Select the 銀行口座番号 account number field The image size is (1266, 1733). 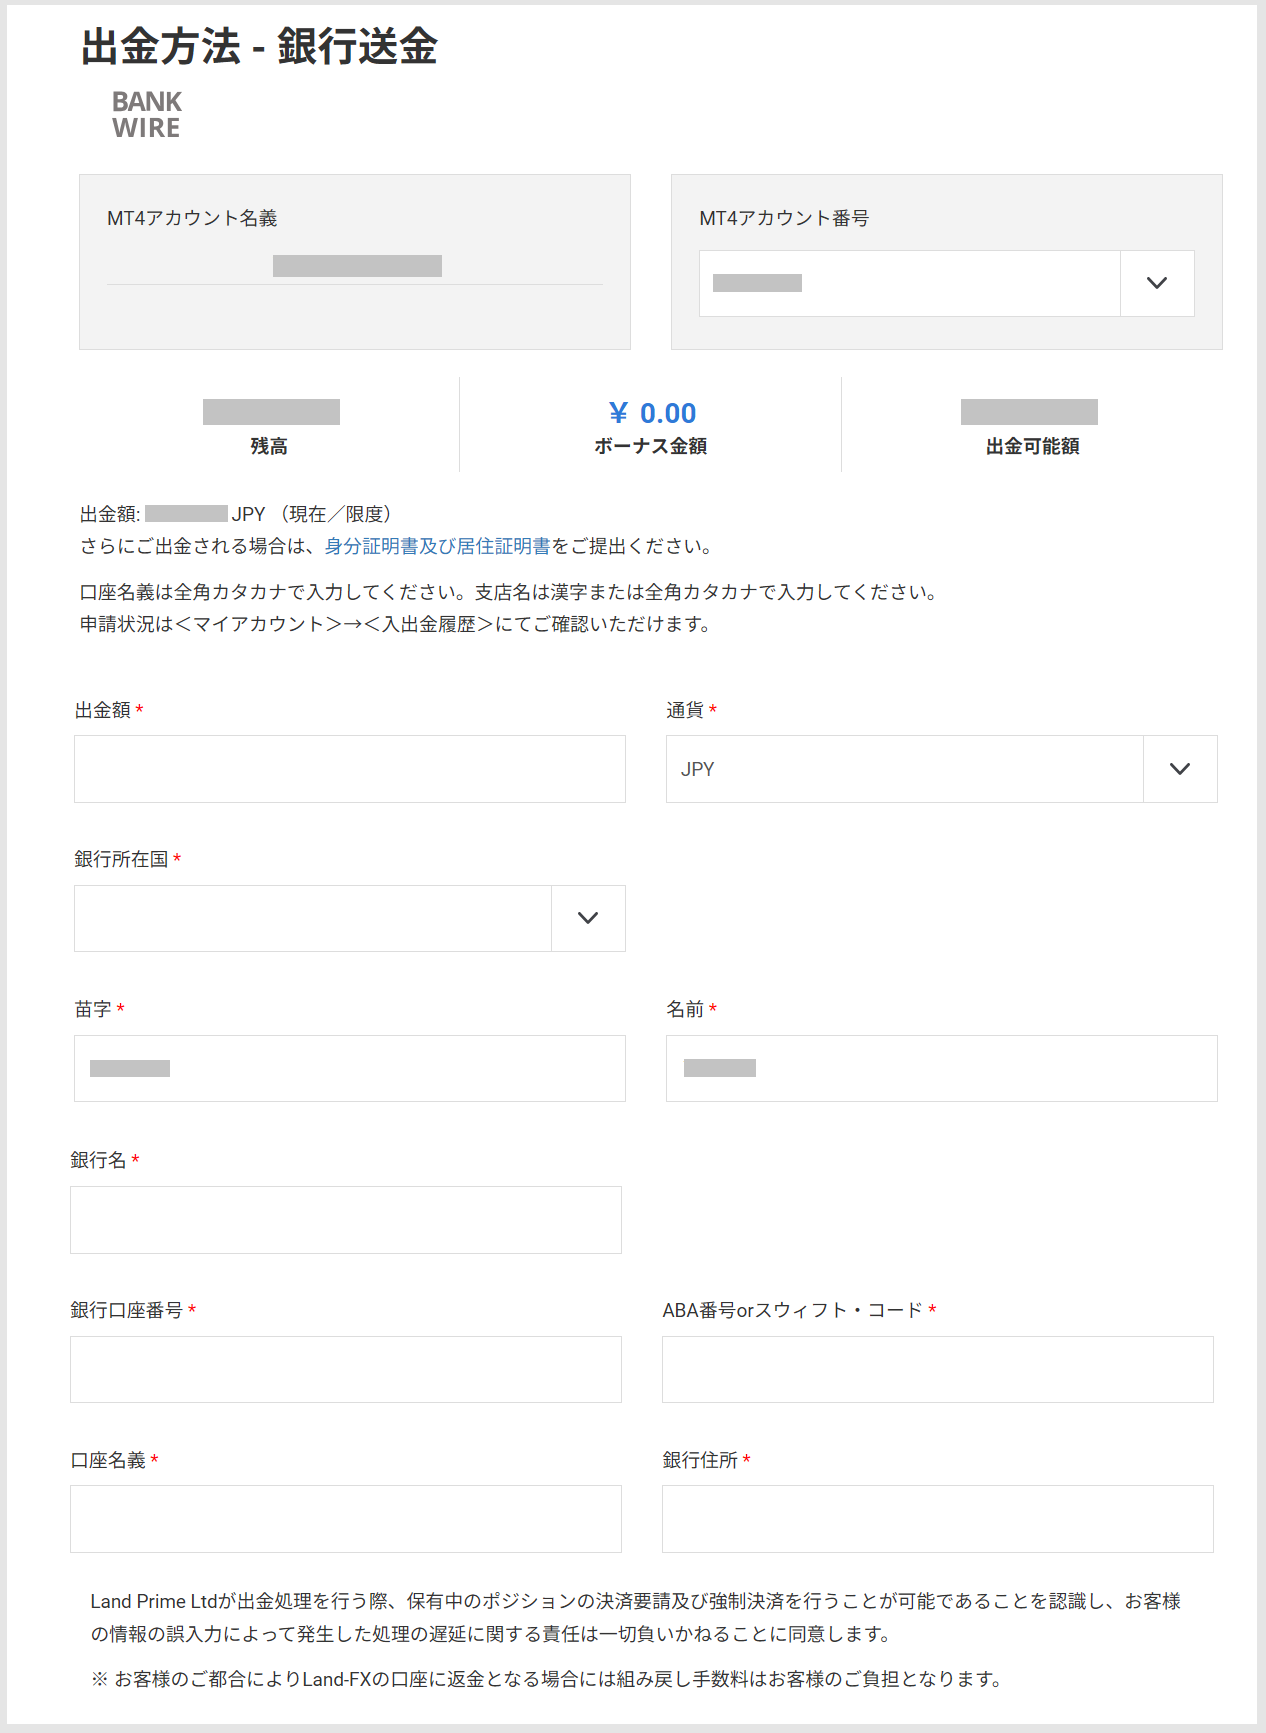tap(345, 1369)
